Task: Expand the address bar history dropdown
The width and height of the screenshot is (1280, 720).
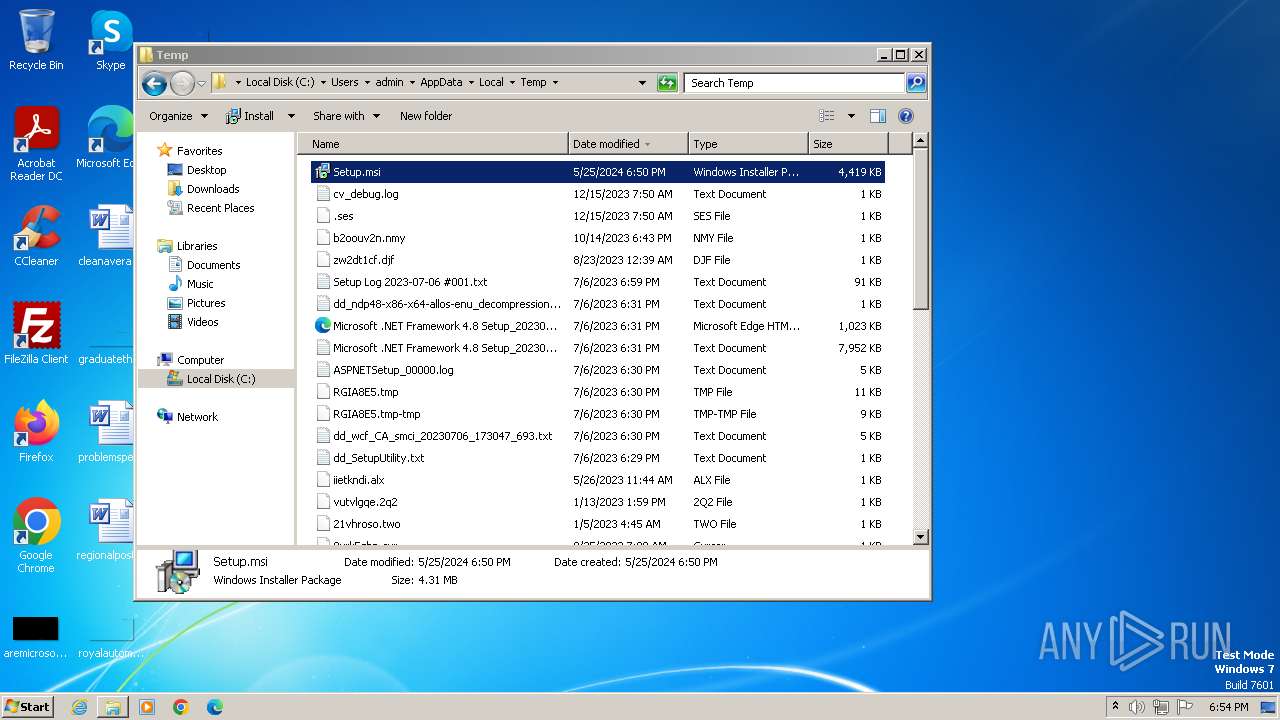Action: tap(642, 83)
